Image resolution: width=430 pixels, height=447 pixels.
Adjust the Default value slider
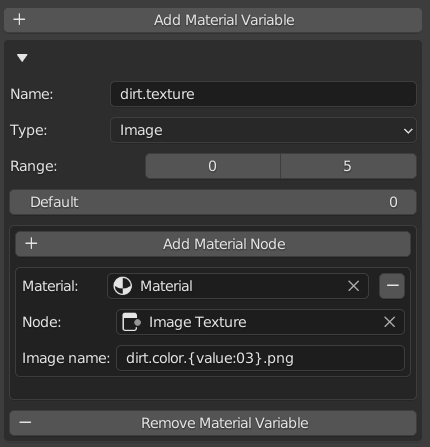213,202
